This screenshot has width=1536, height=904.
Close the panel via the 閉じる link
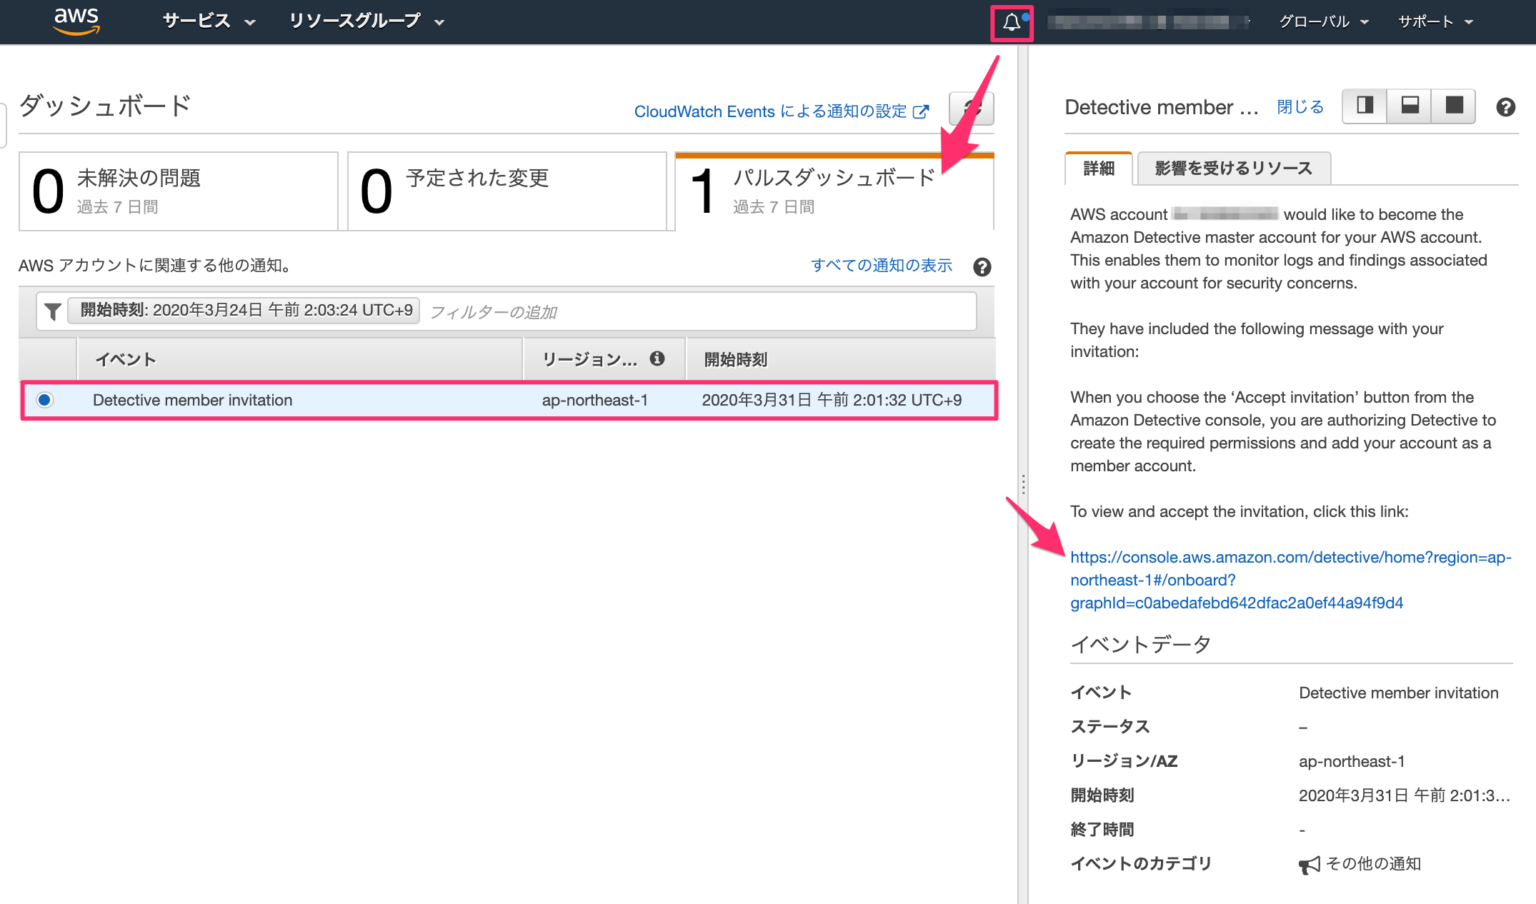point(1299,106)
